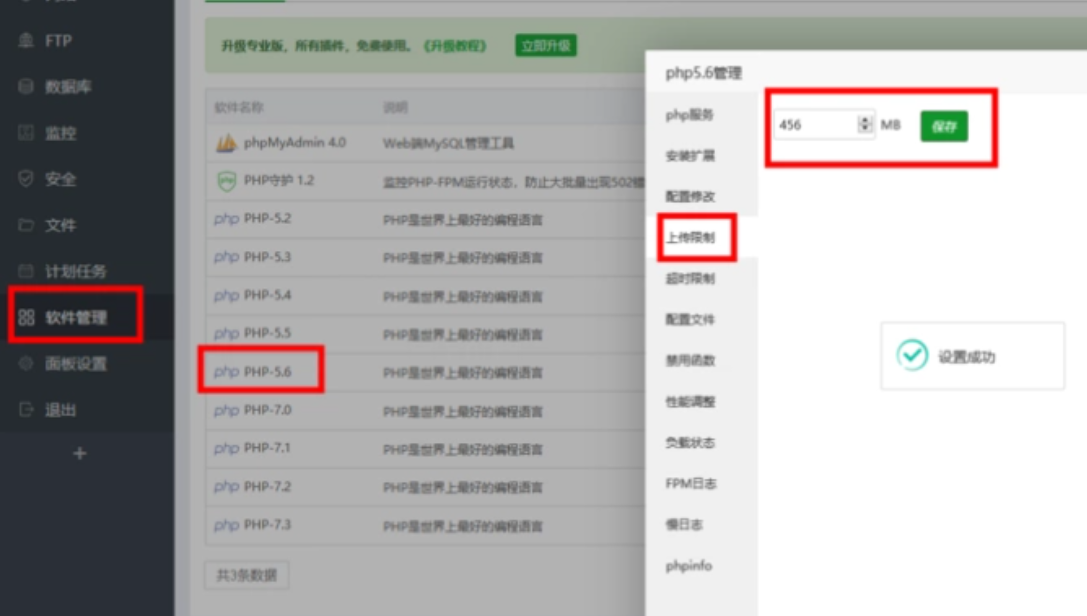This screenshot has width=1087, height=616.
Task: Open PHP-7.3 in software list
Action: pos(267,525)
